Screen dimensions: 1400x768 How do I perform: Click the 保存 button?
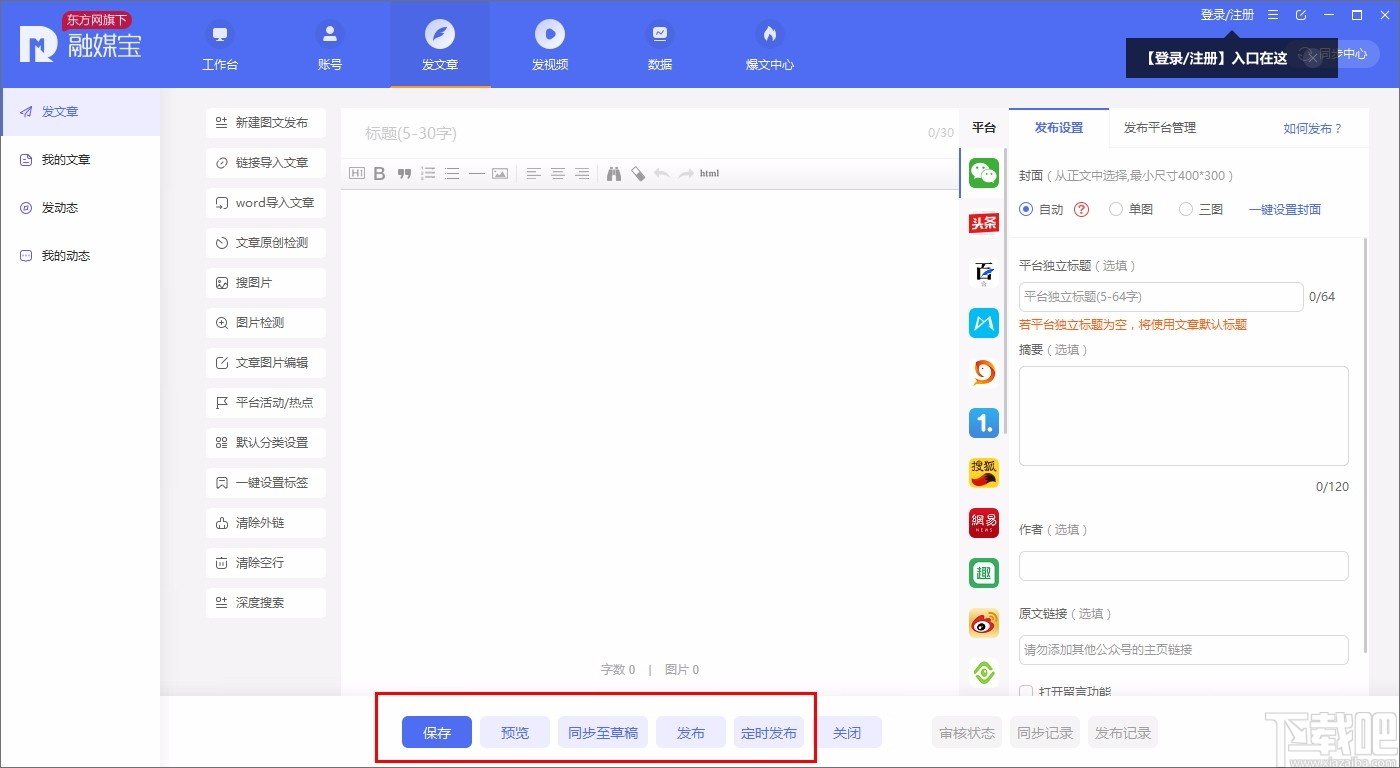(x=436, y=732)
